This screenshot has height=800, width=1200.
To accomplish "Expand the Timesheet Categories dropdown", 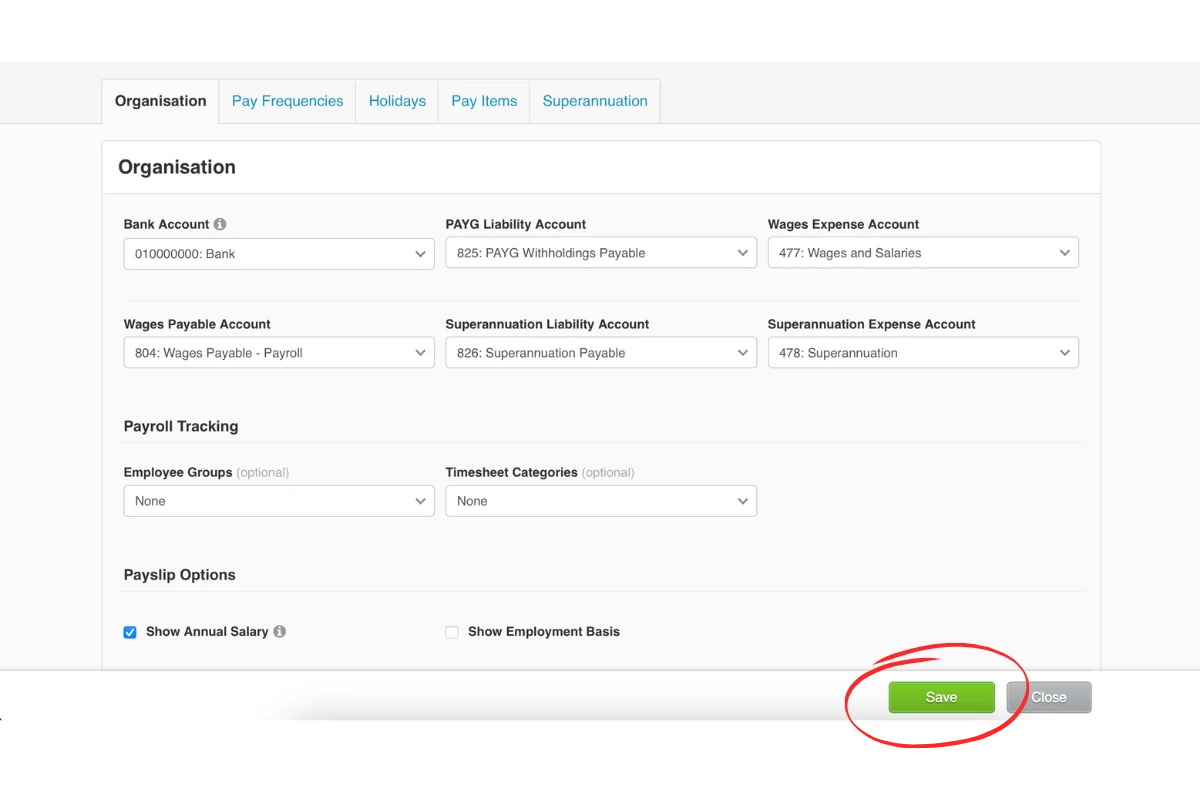I will click(x=601, y=501).
